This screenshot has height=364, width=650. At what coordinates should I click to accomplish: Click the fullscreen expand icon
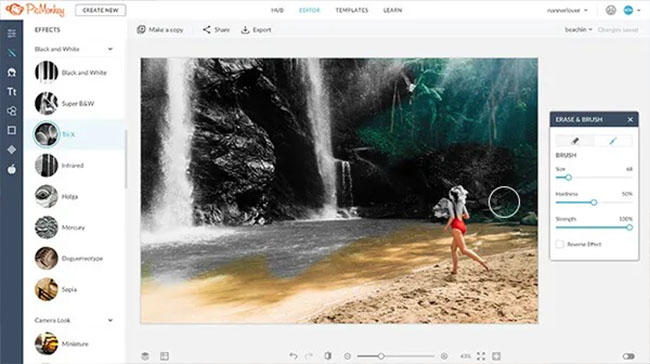coord(481,356)
